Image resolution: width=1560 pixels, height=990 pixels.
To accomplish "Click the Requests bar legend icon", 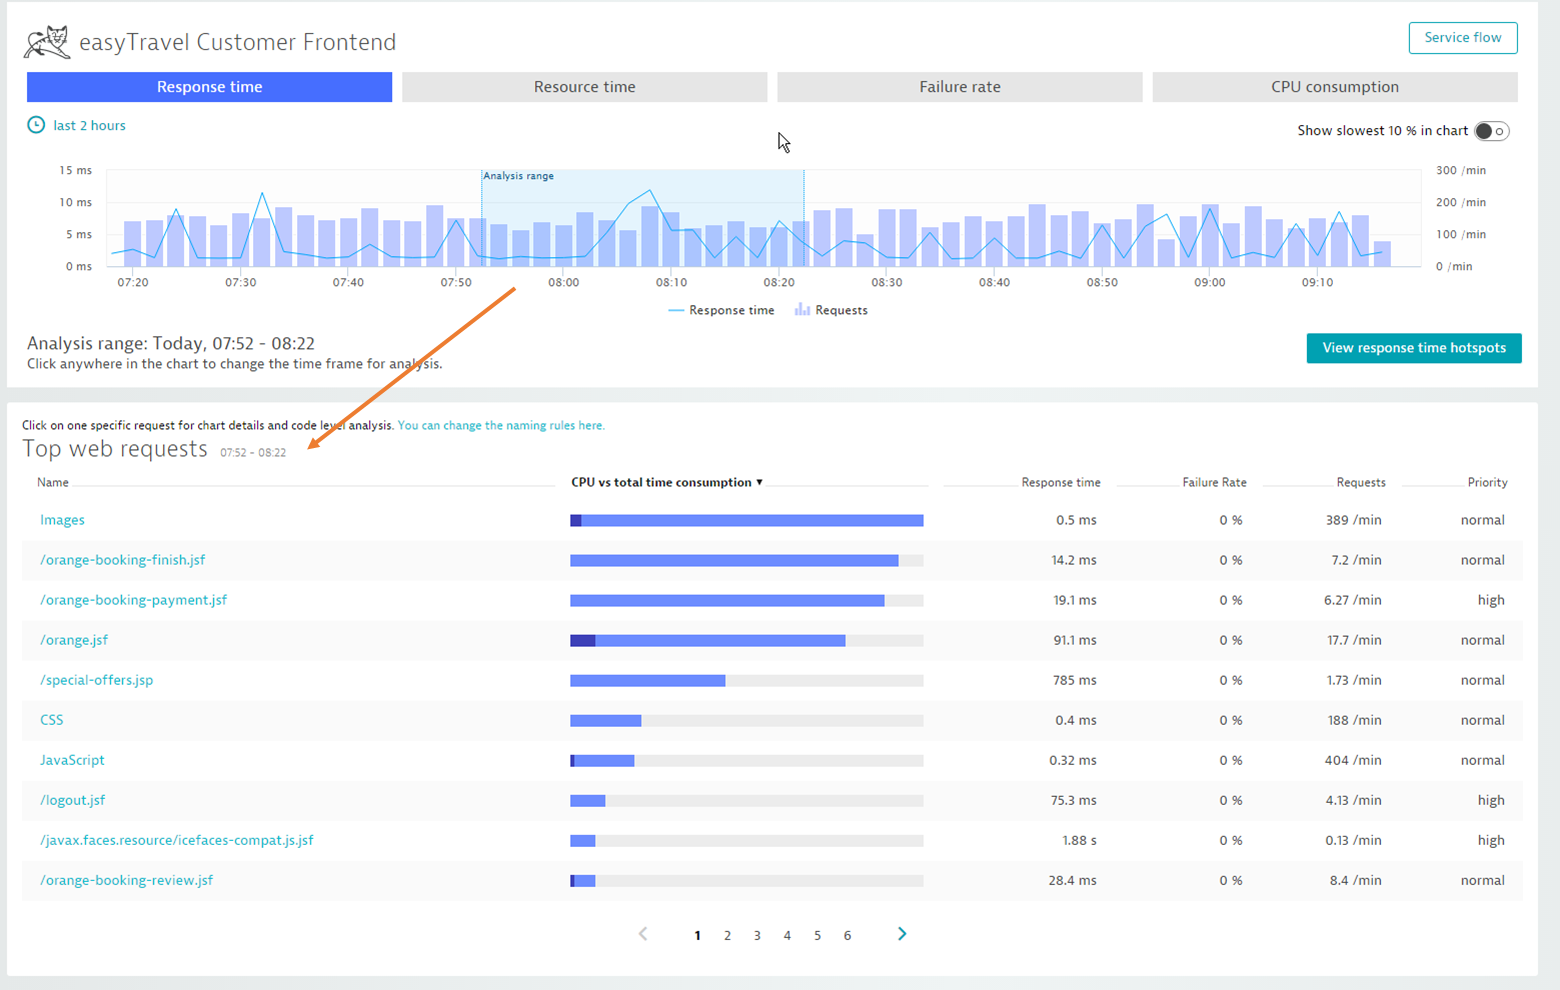I will click(x=802, y=310).
